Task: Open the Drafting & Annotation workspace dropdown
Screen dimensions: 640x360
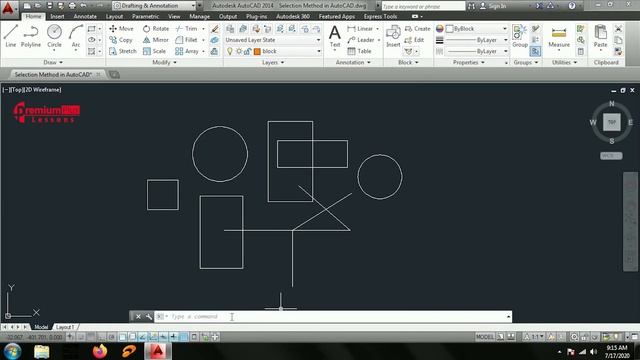Action: click(154, 6)
